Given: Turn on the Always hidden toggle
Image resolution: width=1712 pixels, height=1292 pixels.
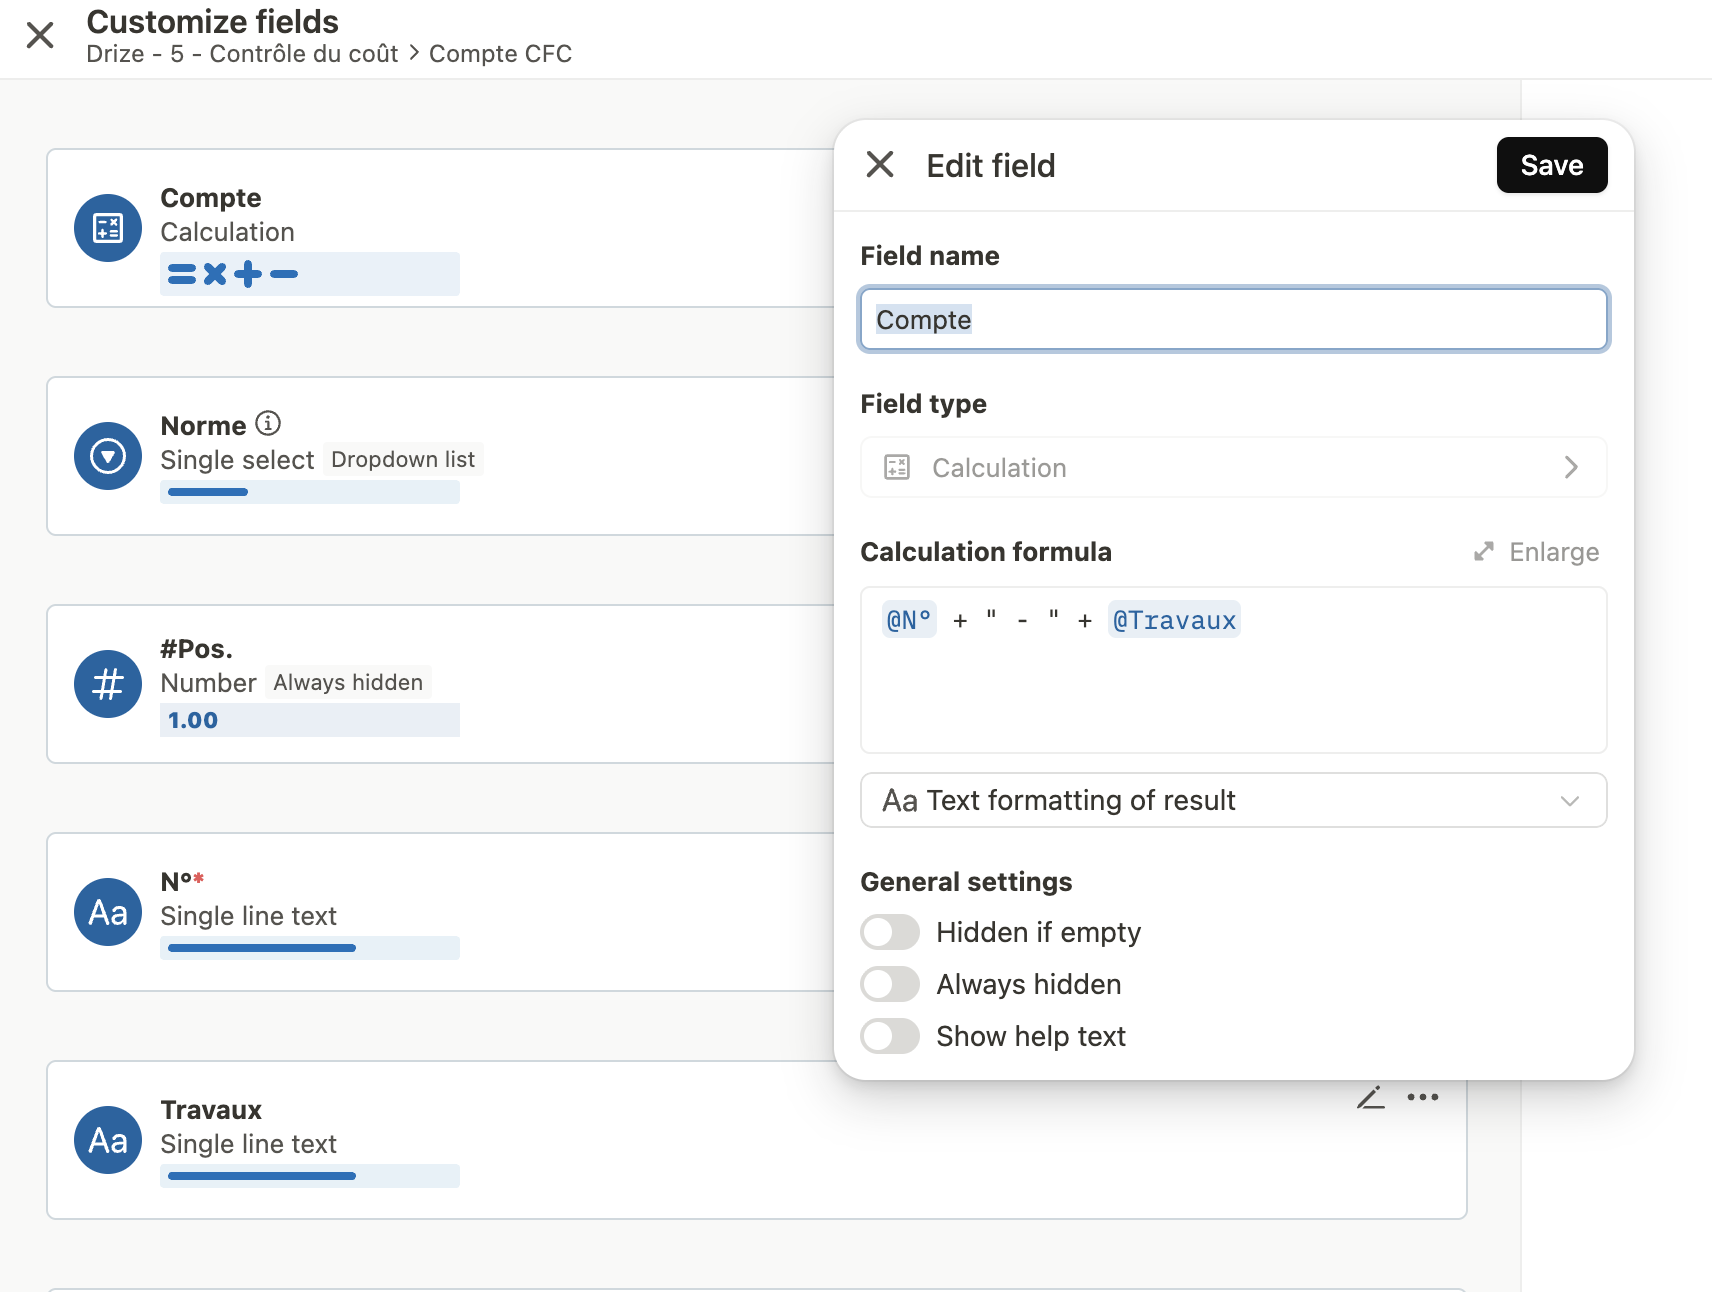Looking at the screenshot, I should tap(890, 984).
